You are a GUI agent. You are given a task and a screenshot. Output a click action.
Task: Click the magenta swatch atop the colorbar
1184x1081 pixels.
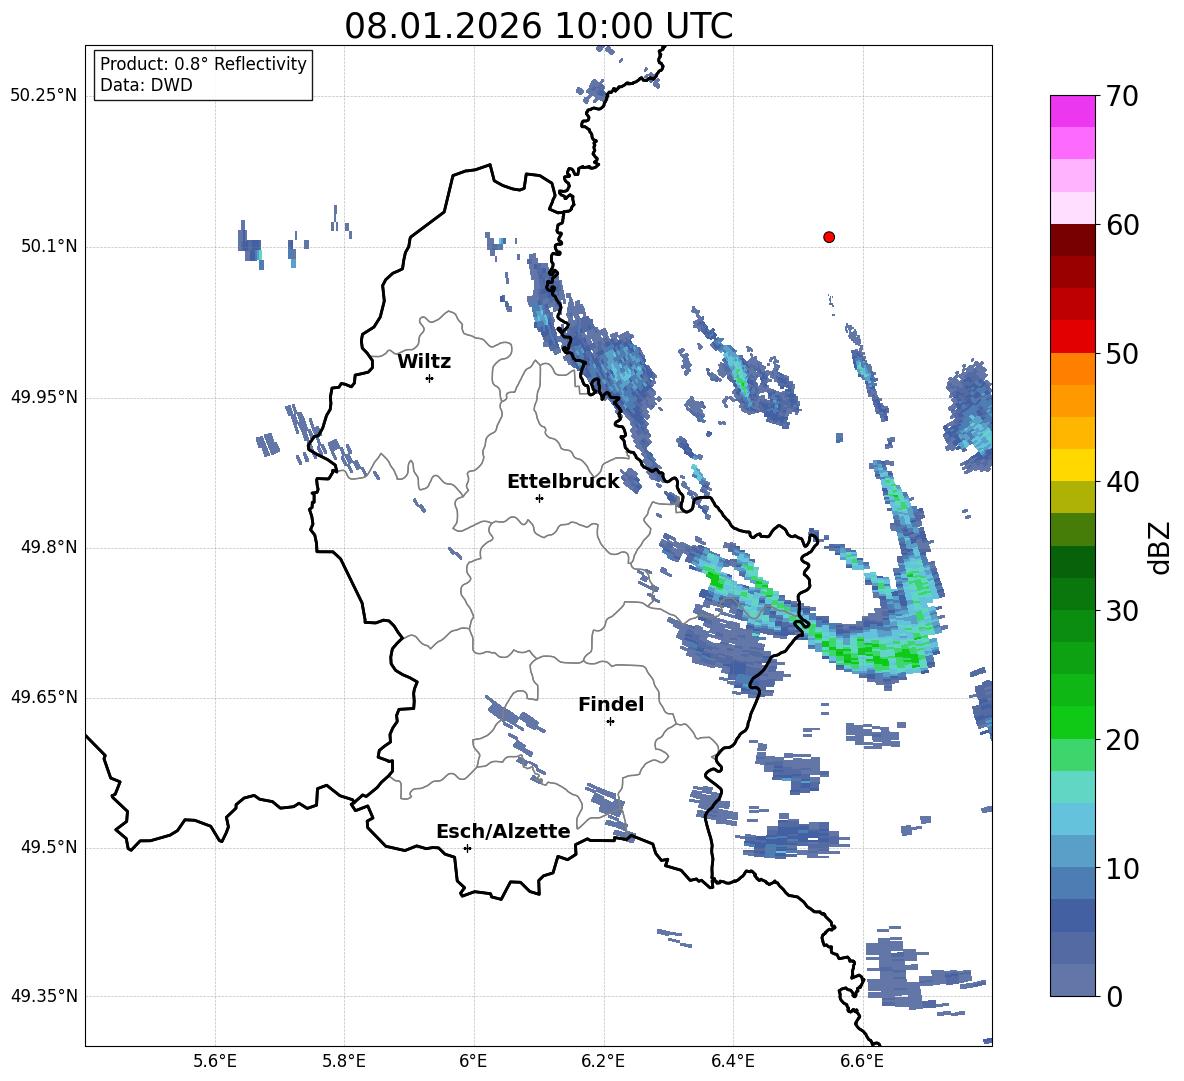pos(1072,111)
